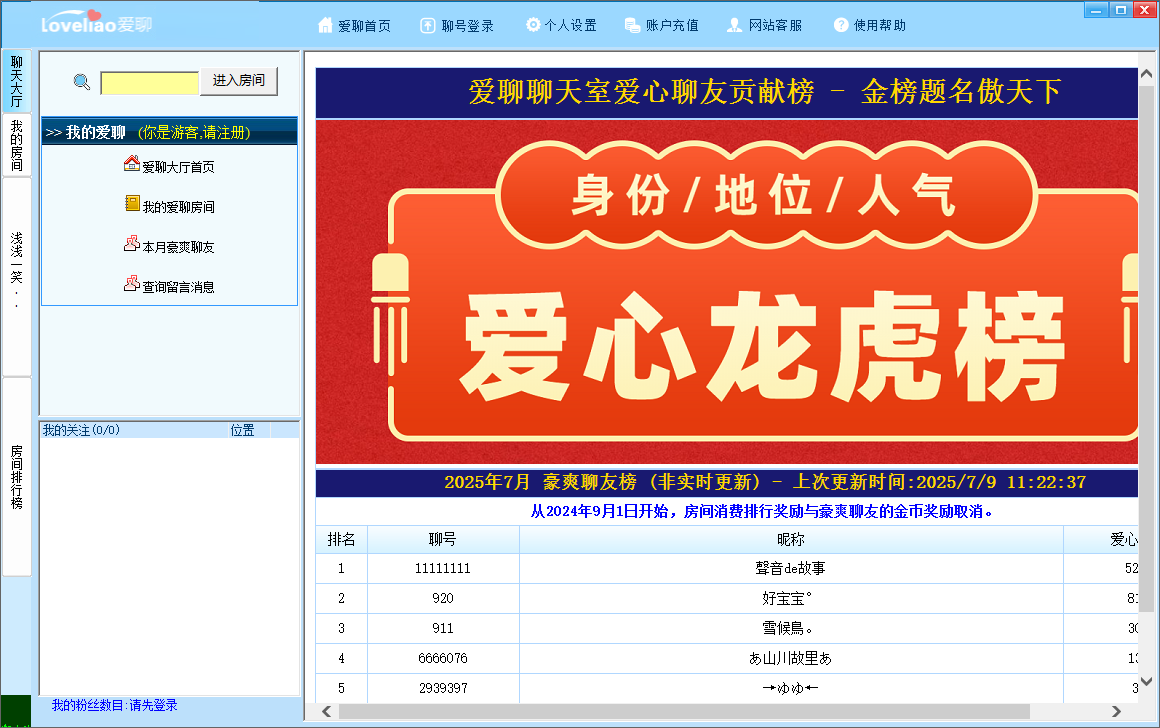1160x728 pixels.
Task: Click icon beside 本月豪爽聊友
Action: [x=132, y=243]
